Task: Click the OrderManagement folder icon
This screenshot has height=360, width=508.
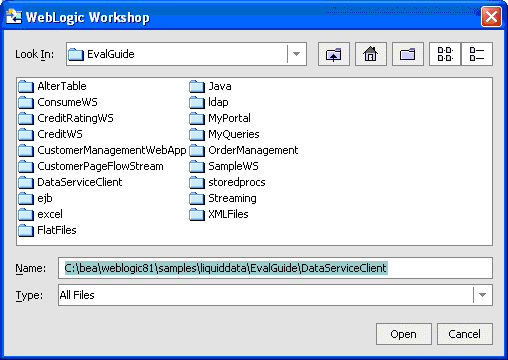Action: (197, 150)
